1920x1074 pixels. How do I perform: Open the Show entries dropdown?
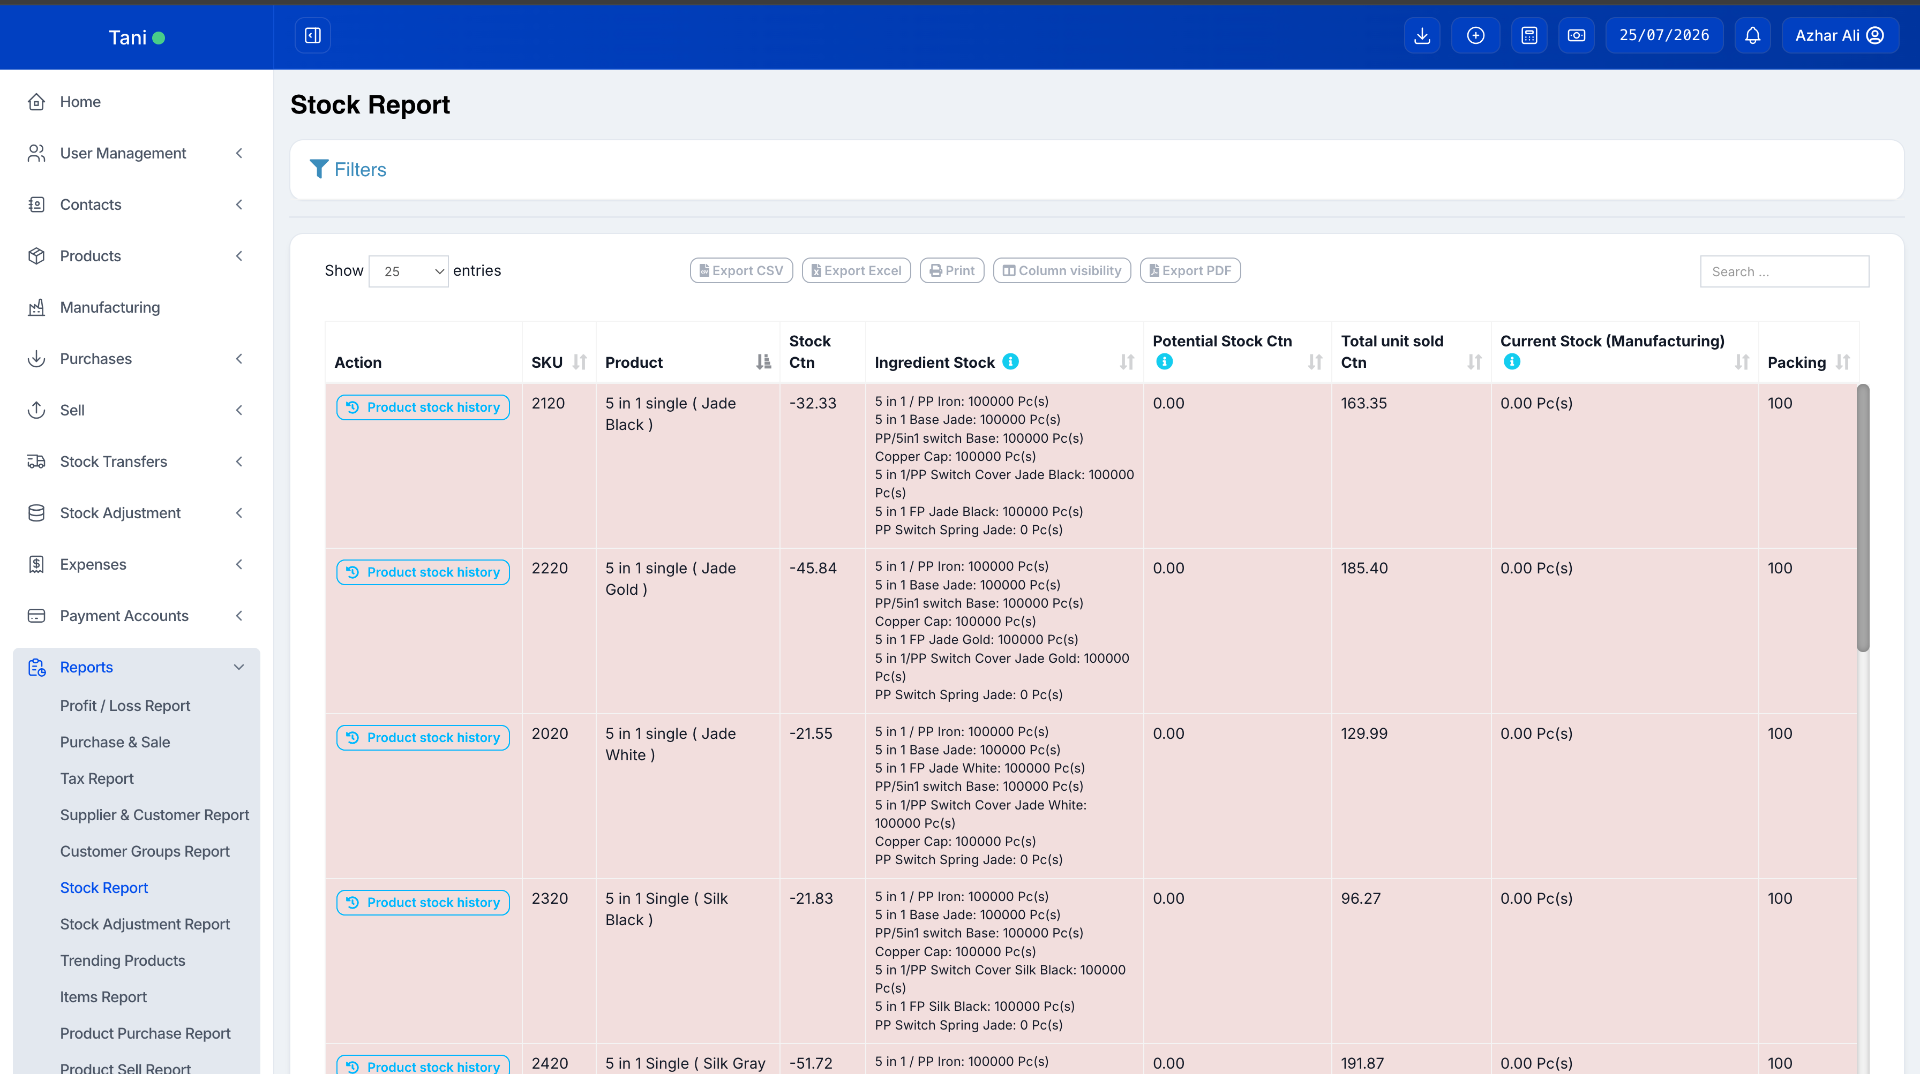coord(409,271)
